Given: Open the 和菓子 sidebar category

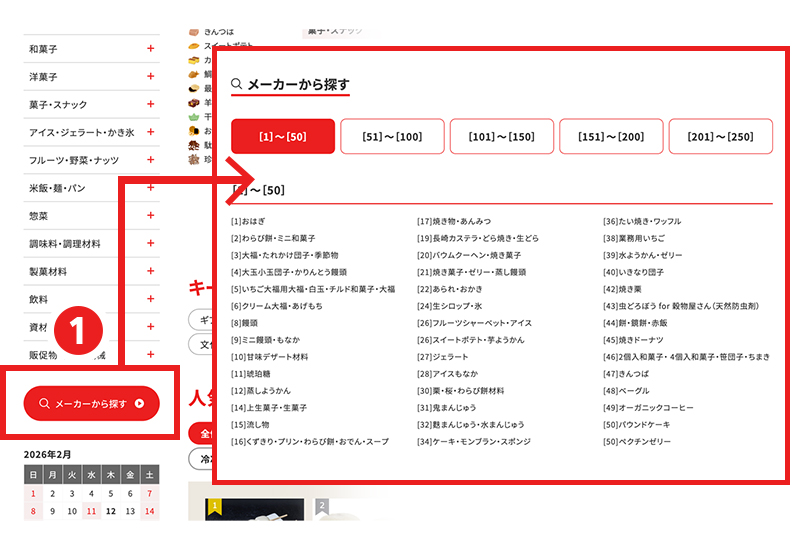Looking at the screenshot, I should [43, 49].
